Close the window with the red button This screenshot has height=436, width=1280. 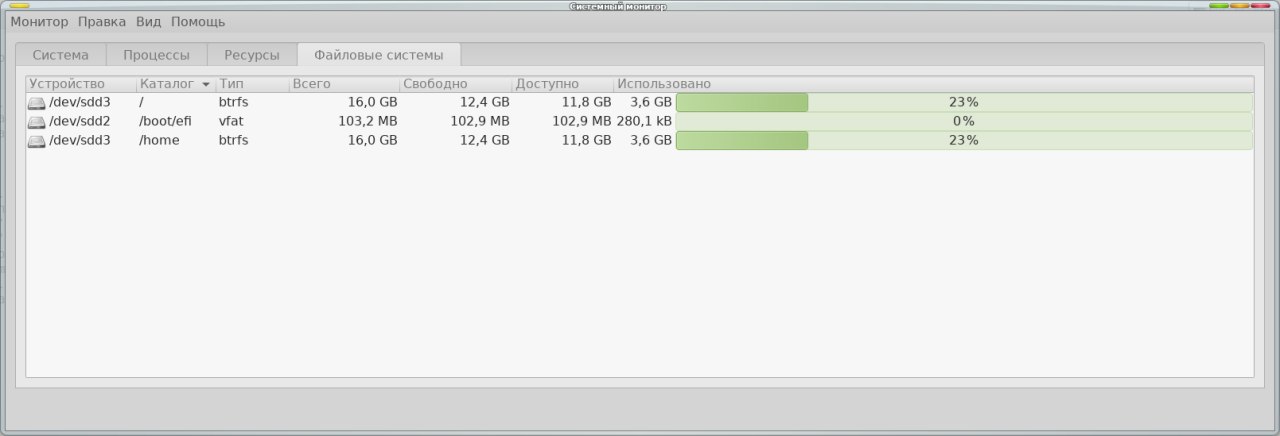1260,6
